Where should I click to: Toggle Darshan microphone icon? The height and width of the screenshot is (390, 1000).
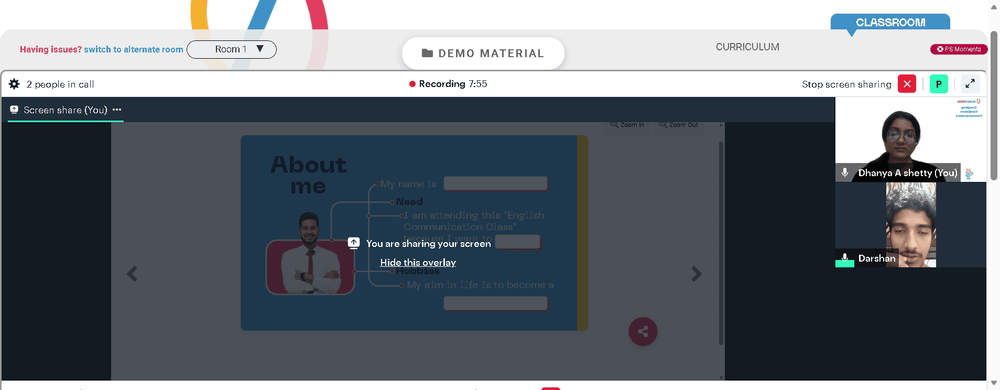[x=845, y=258]
